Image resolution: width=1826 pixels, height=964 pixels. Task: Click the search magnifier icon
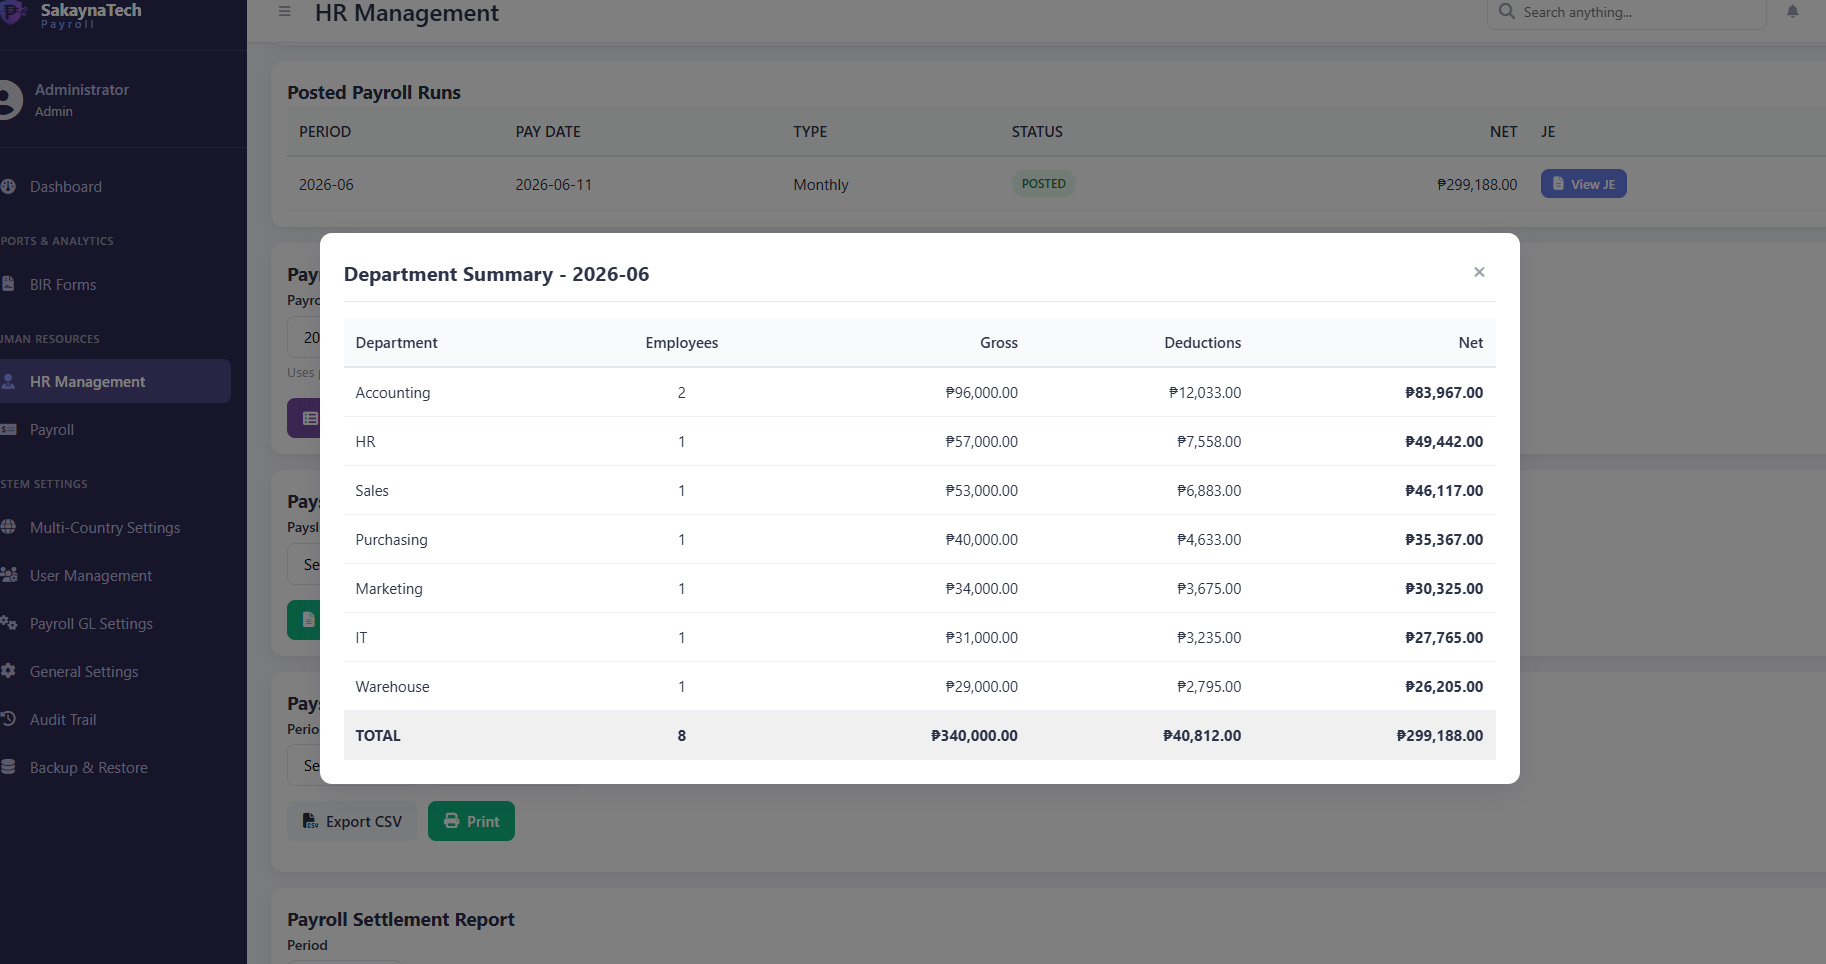tap(1507, 12)
